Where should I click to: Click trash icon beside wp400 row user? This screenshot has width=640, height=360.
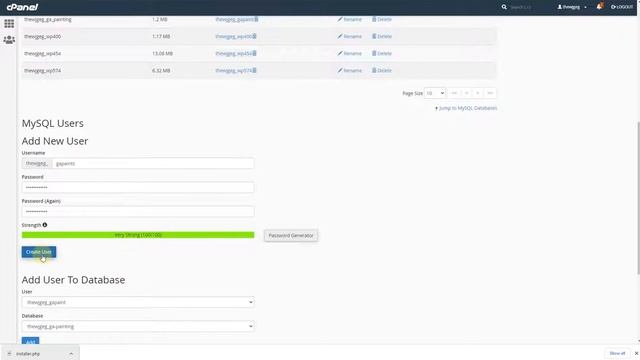click(x=254, y=36)
